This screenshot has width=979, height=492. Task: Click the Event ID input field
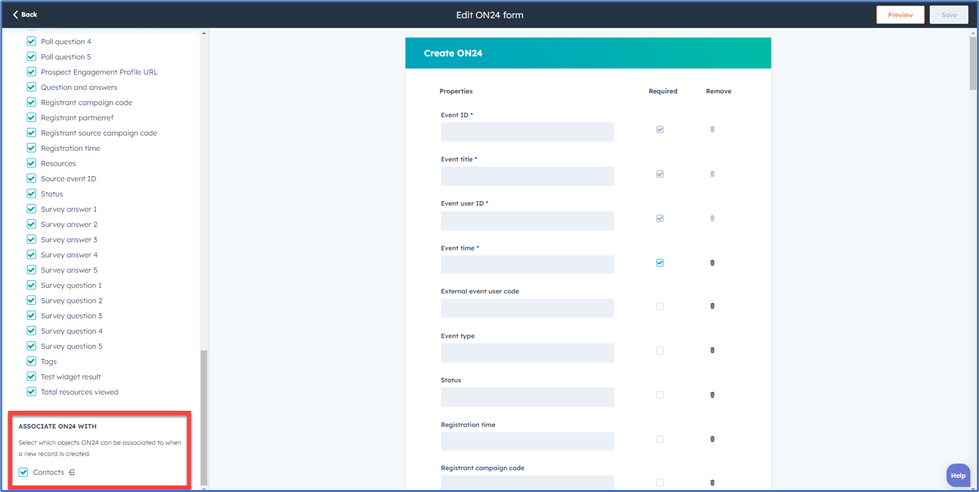527,132
